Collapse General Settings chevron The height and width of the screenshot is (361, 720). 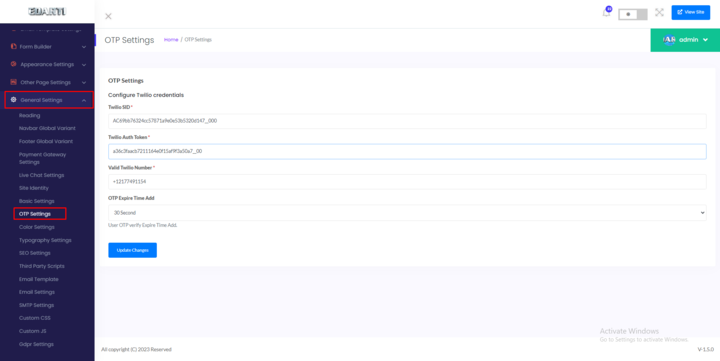pos(84,100)
